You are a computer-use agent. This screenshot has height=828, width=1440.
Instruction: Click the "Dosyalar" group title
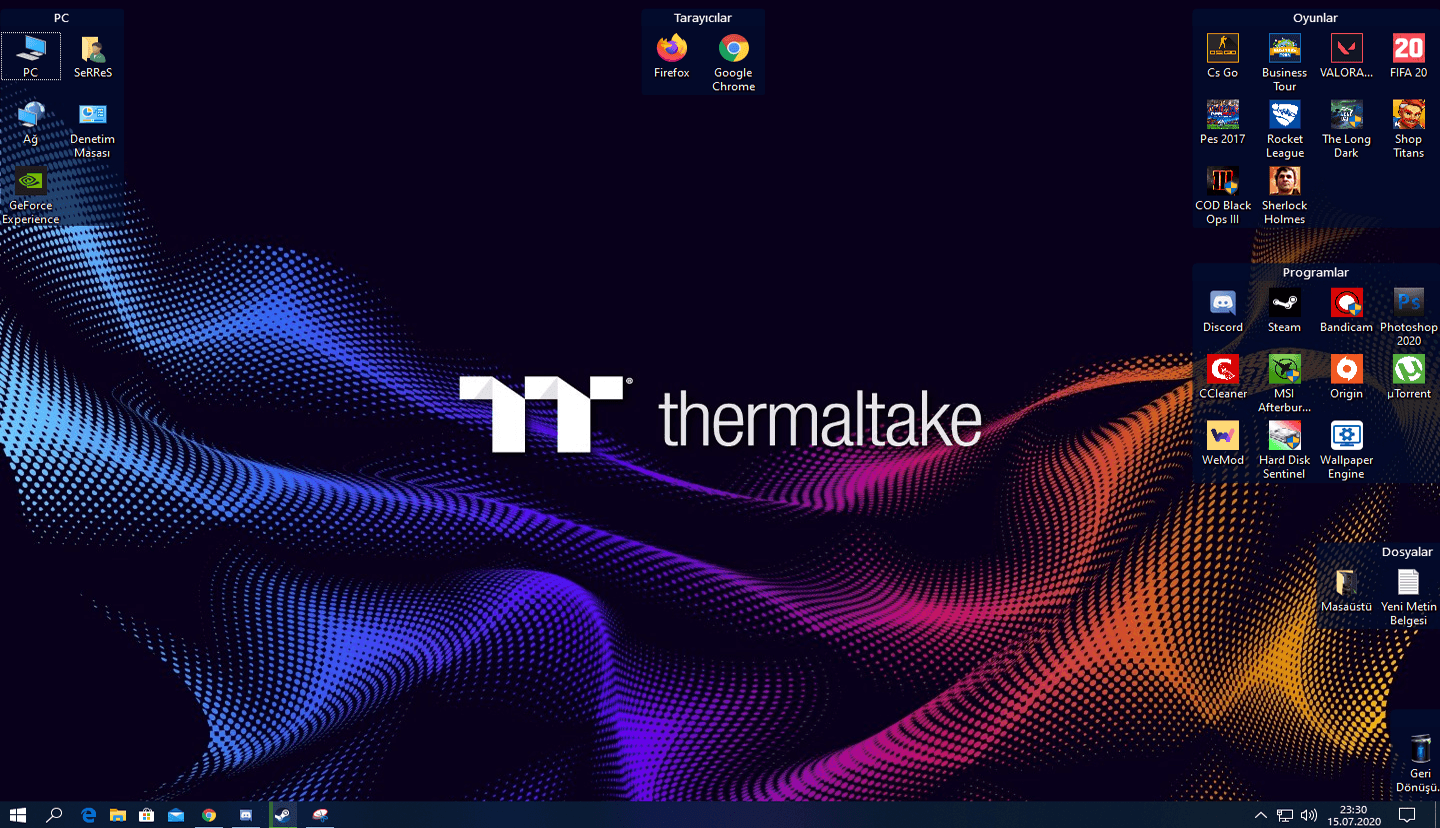(x=1407, y=552)
